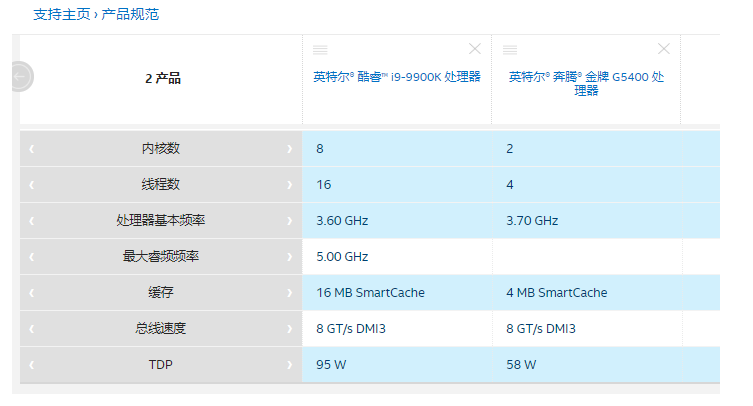Click right chevron on 线程数 row
This screenshot has width=753, height=406.
tap(290, 185)
